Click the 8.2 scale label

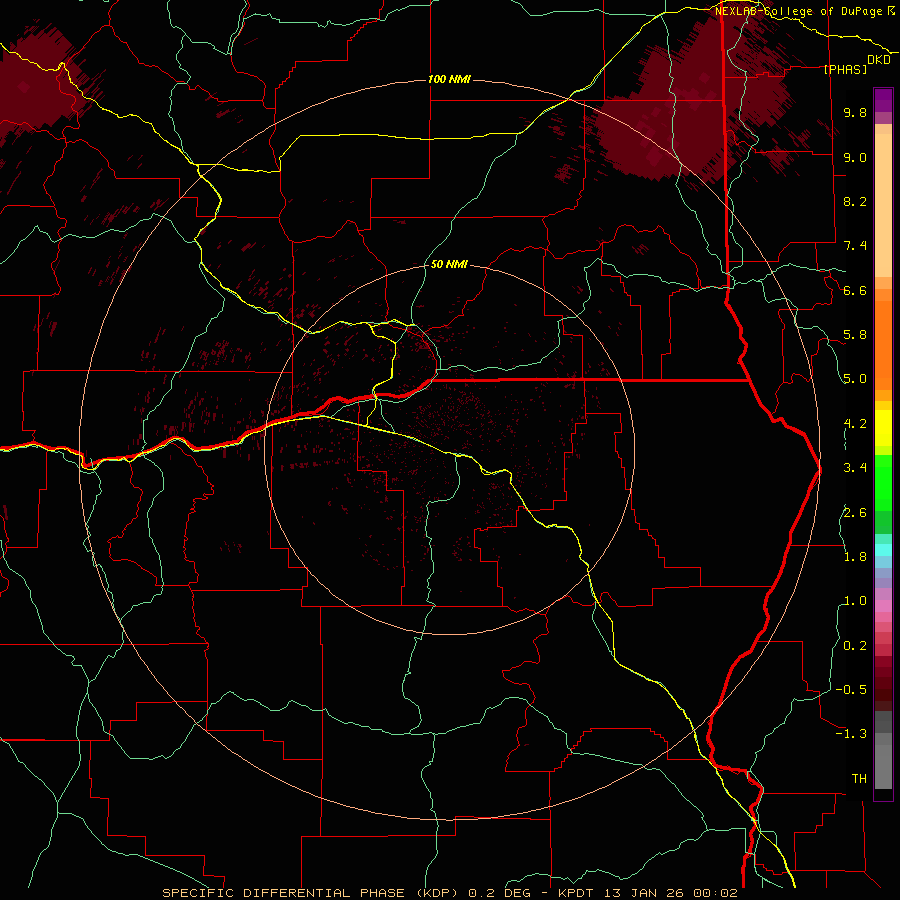(855, 201)
